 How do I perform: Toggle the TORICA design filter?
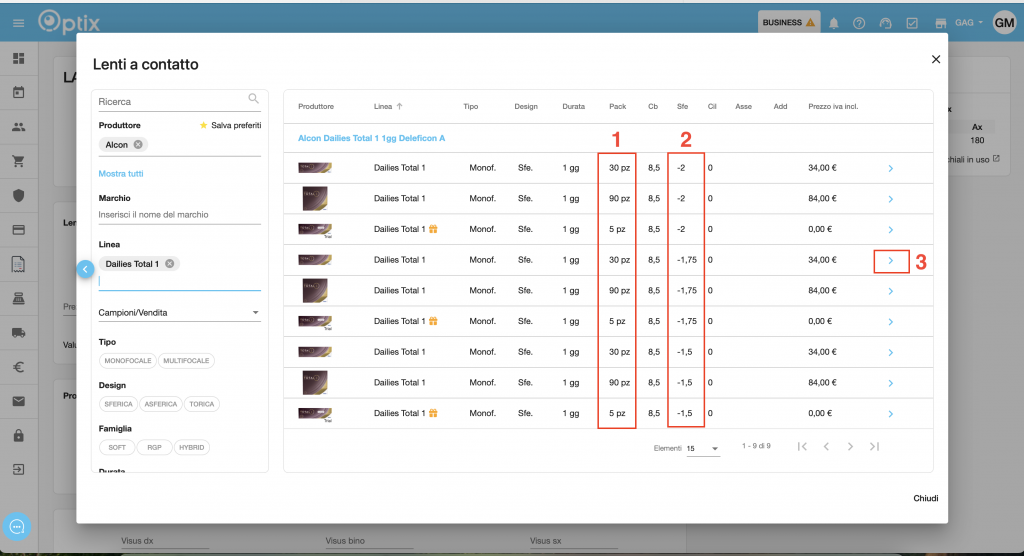pyautogui.click(x=202, y=404)
